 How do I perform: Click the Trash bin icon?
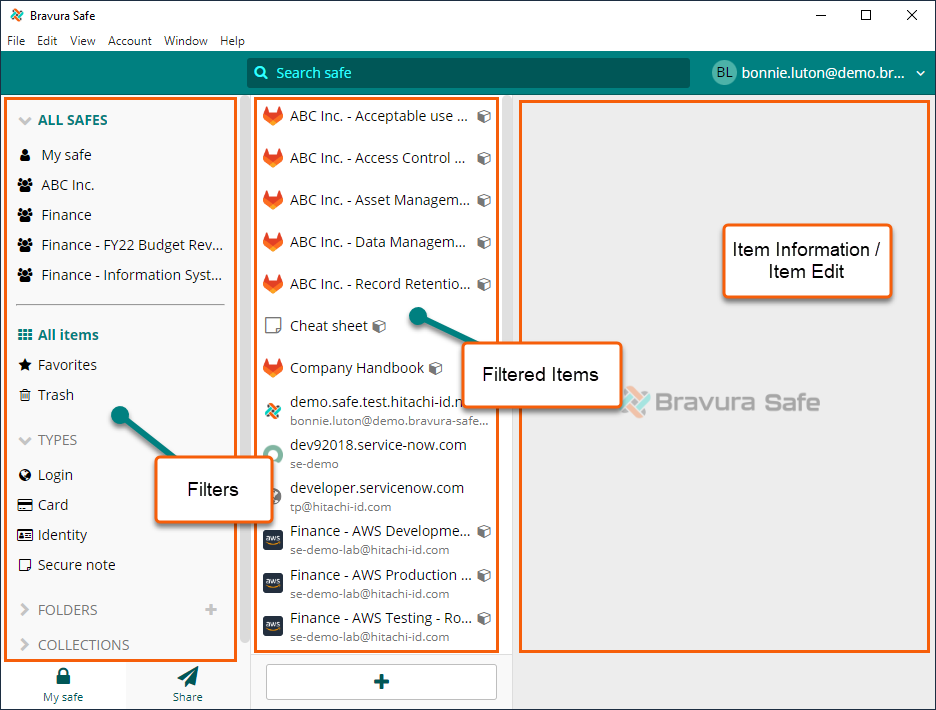click(24, 395)
